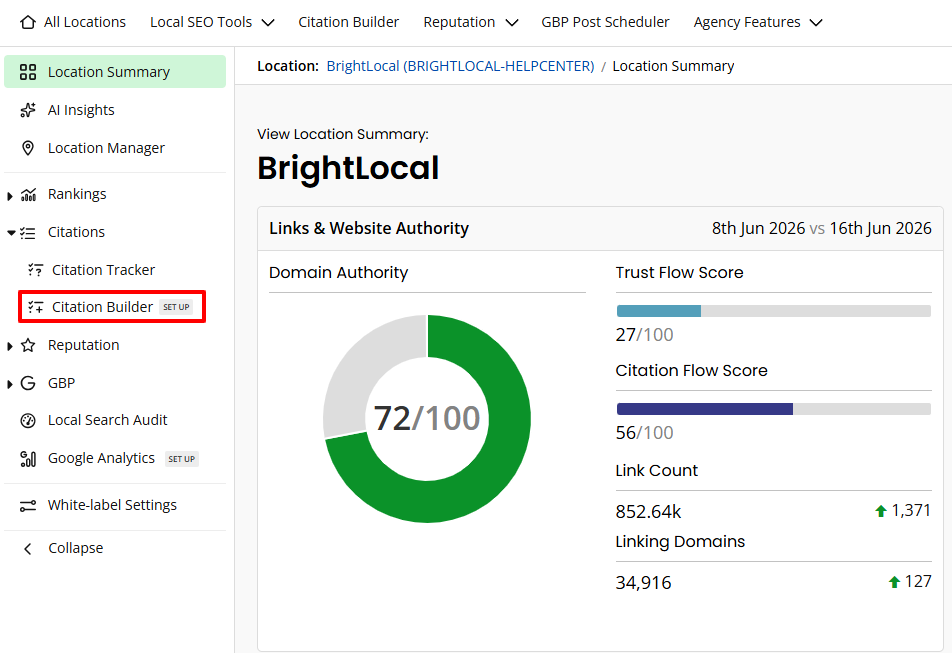This screenshot has width=952, height=653.
Task: Click the White-label Settings sliders icon
Action: point(28,506)
